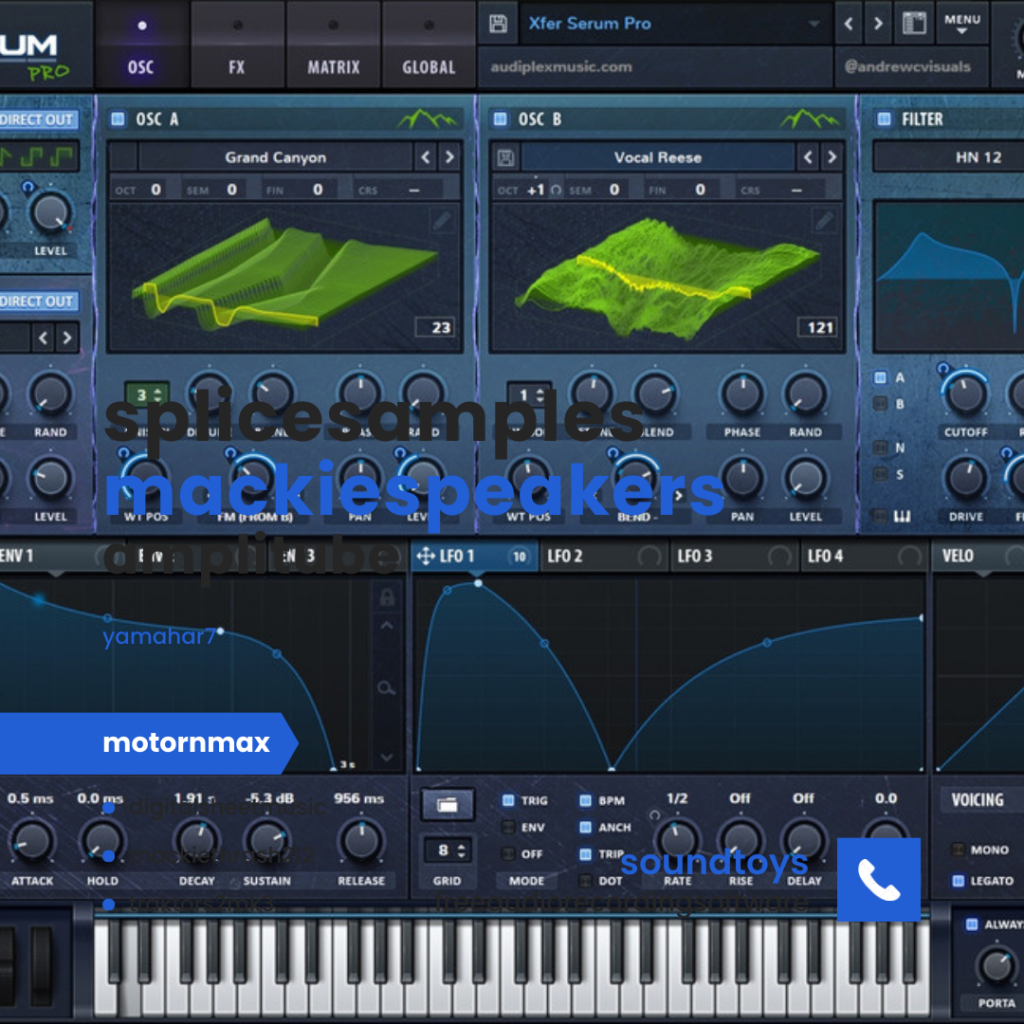Toggle OSC A 3D view mountain icon
Image resolution: width=1024 pixels, height=1024 pixels.
(428, 119)
